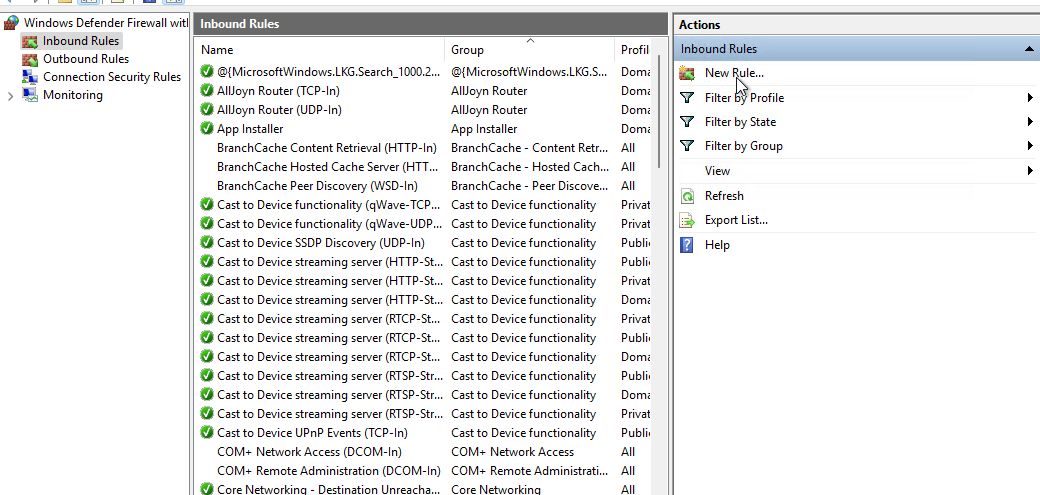Click green check icon for AllJoyn Router (UDP-In)
The width and height of the screenshot is (1040, 495).
(x=207, y=109)
